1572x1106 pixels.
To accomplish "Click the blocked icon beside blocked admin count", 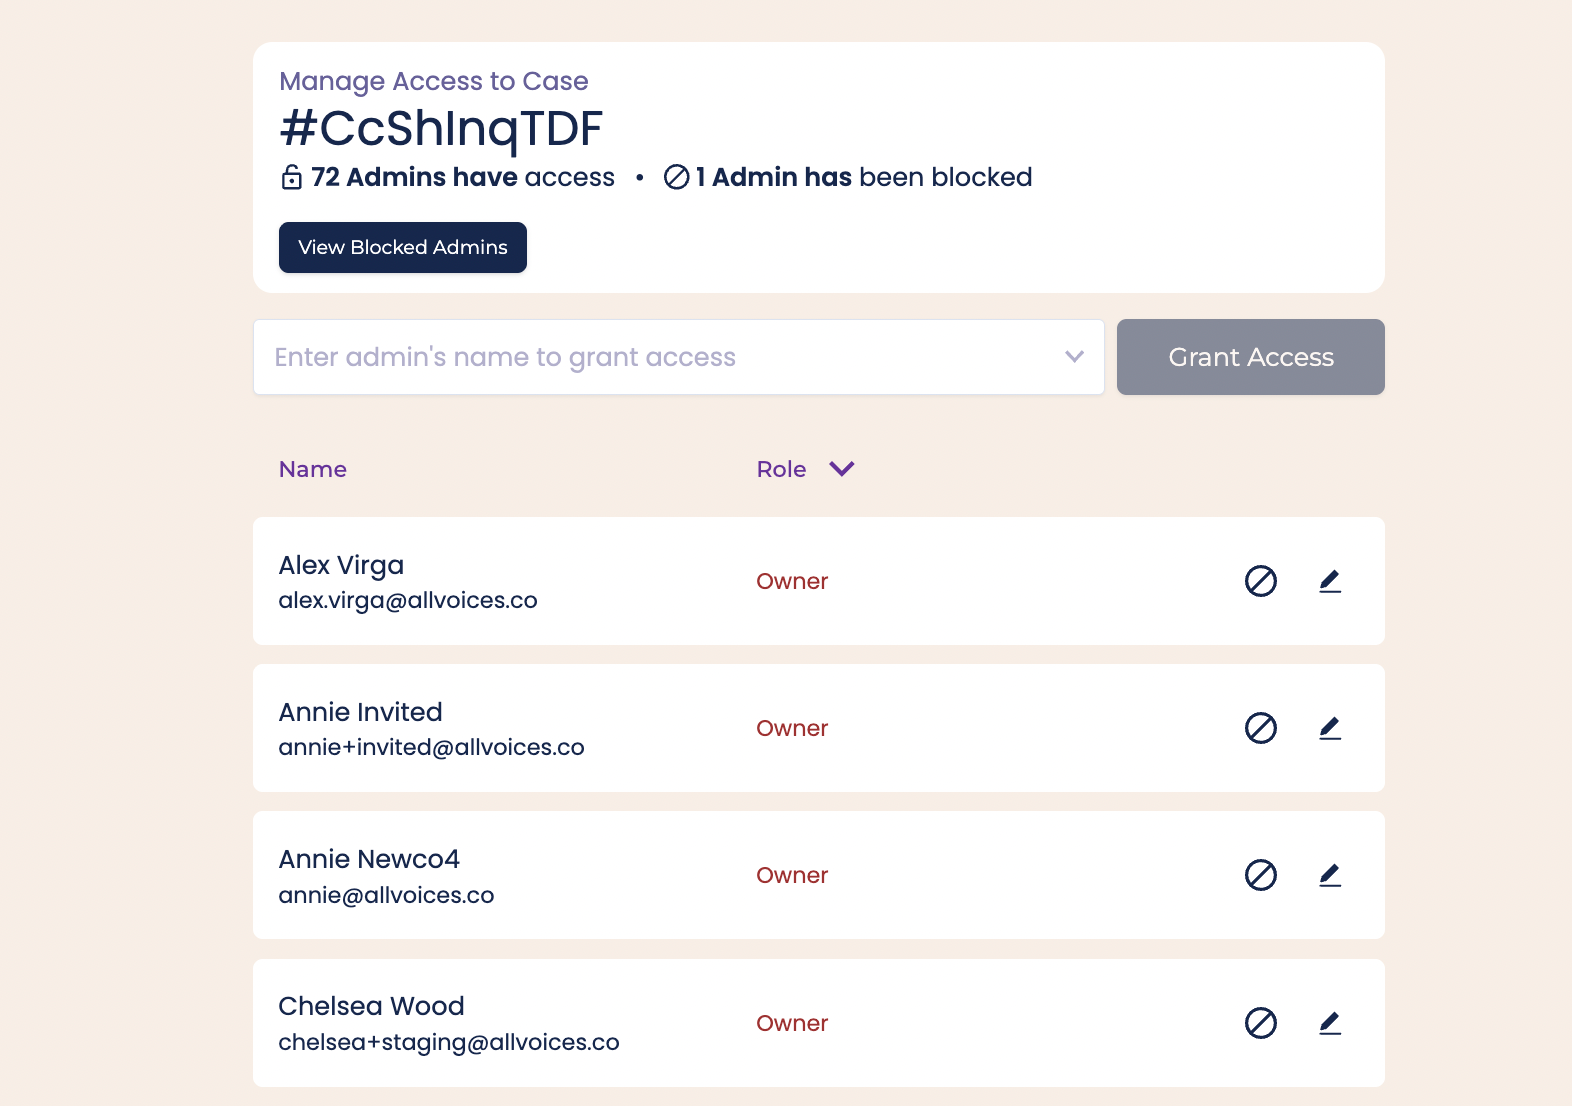I will coord(676,177).
